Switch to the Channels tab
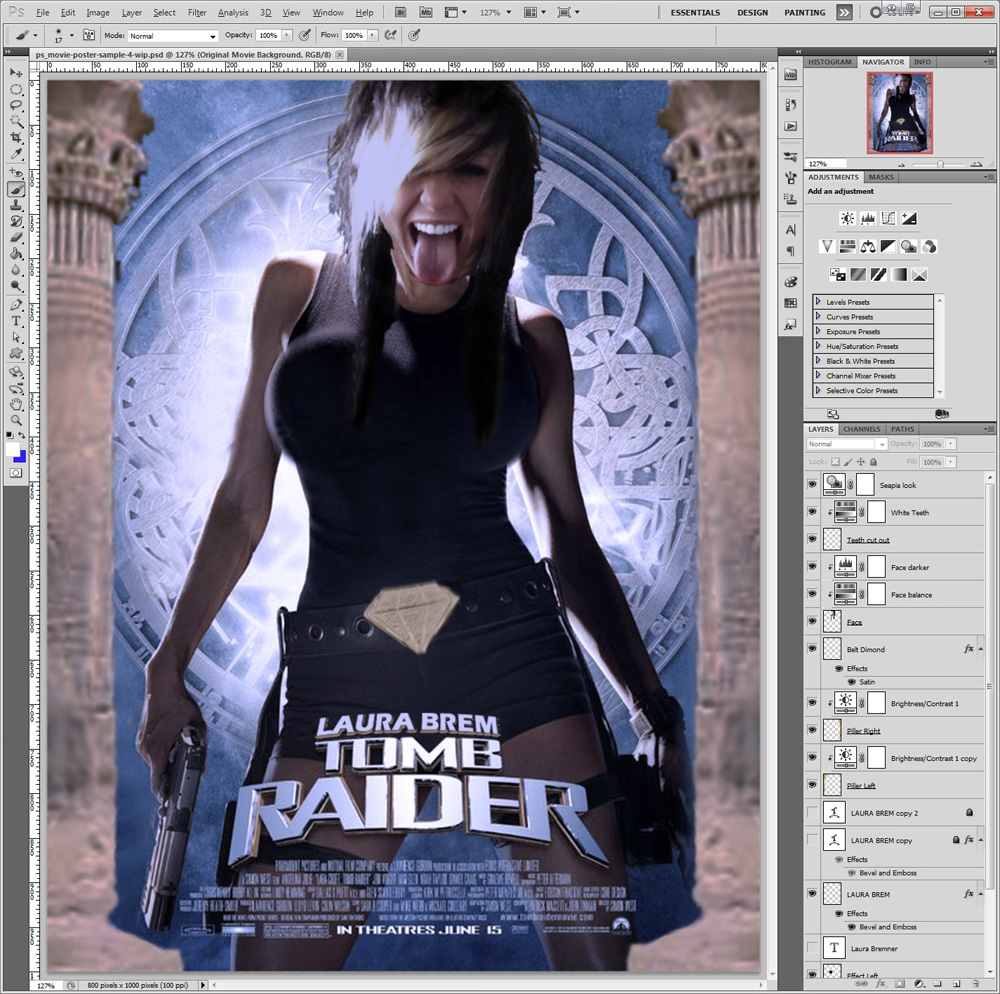Image resolution: width=1000 pixels, height=994 pixels. [x=862, y=429]
